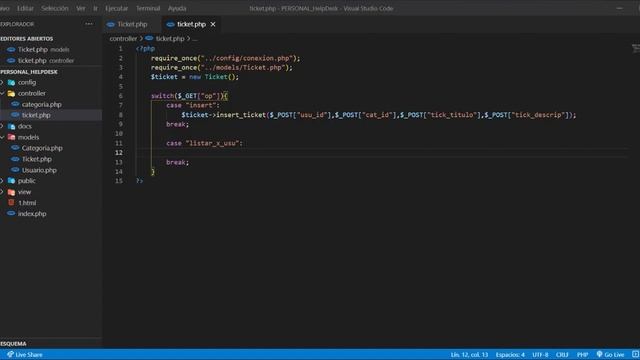Screen dimensions: 640x360
Task: Open the Ver menu
Action: (81, 8)
